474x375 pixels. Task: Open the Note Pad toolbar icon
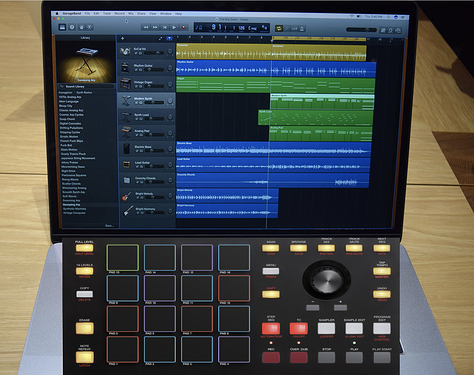coord(383,30)
